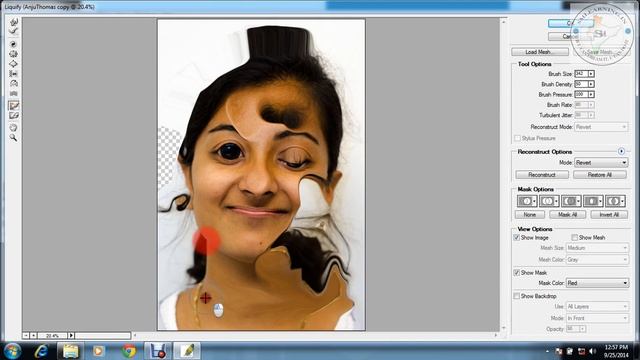This screenshot has width=640, height=360.
Task: Select the Twirl Clockwise tool
Action: 13,44
